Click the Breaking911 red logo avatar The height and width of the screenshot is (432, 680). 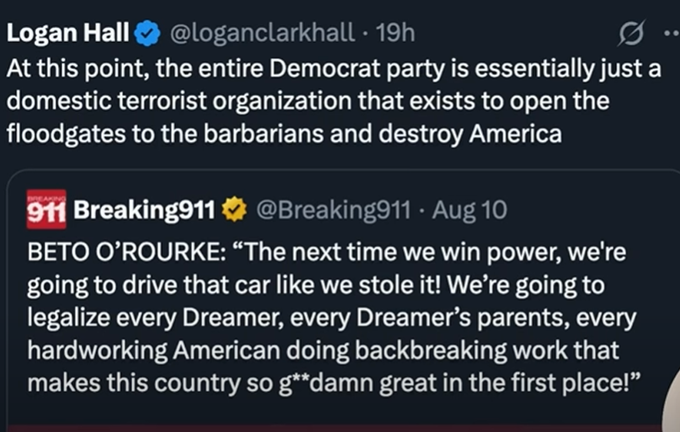(48, 209)
